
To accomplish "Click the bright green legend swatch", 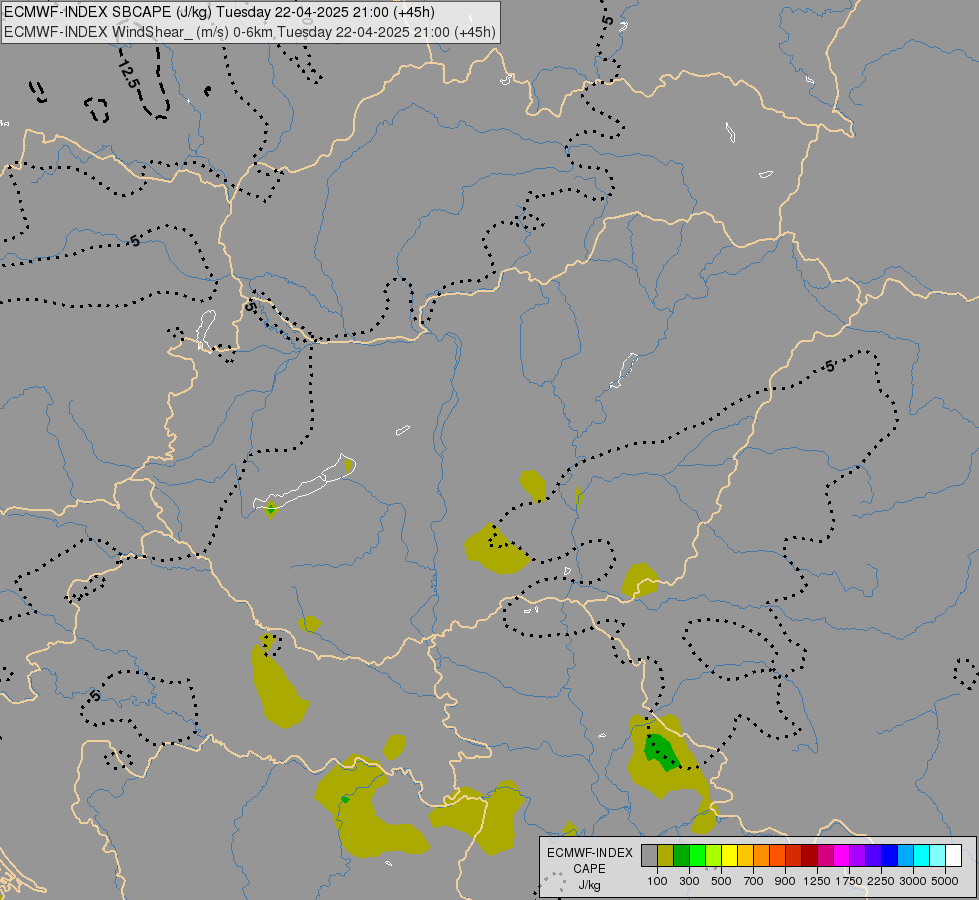I will [697, 856].
